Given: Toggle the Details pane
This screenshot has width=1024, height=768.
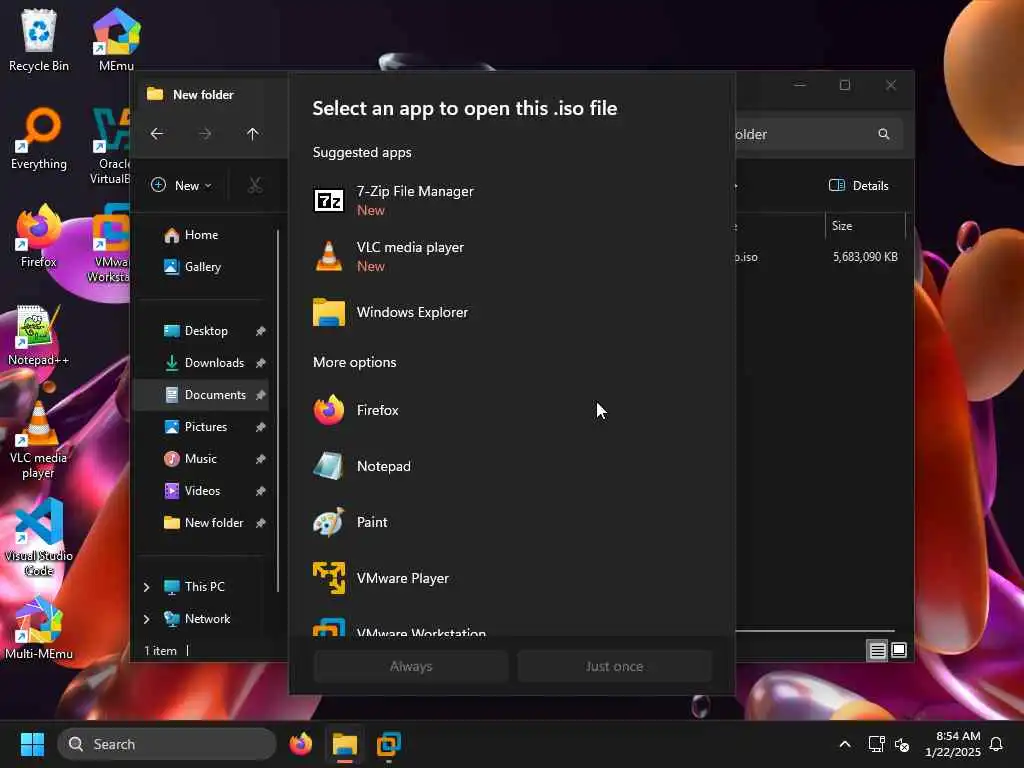Looking at the screenshot, I should pos(859,185).
